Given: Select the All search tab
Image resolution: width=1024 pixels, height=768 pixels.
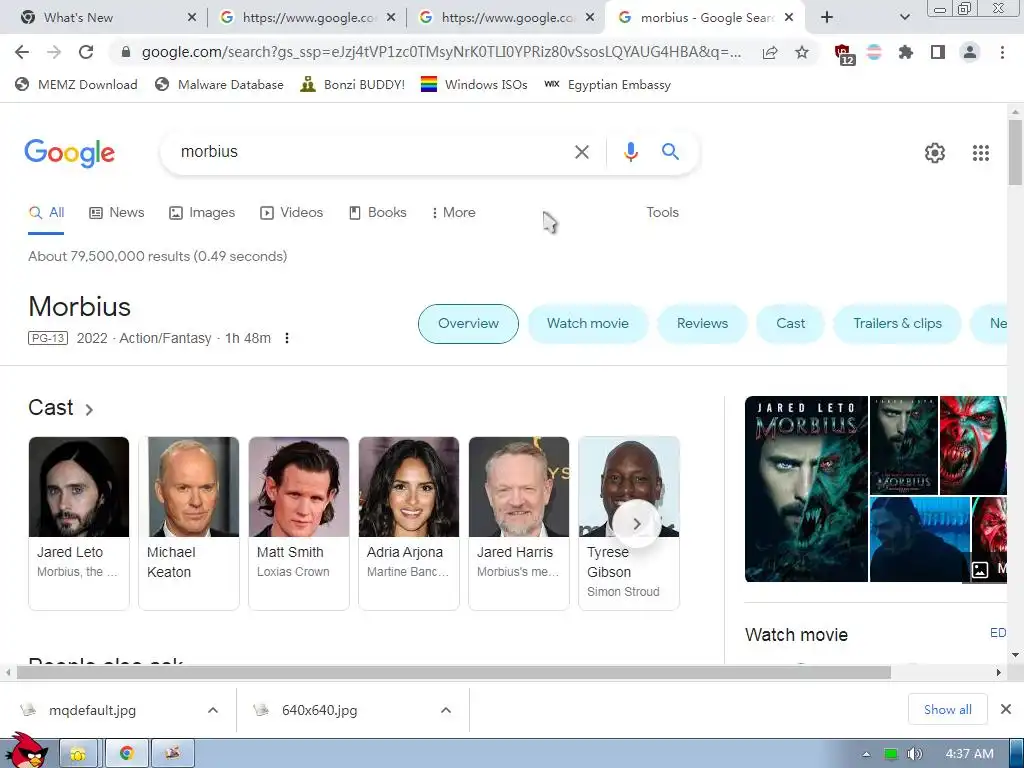Looking at the screenshot, I should (46, 213).
